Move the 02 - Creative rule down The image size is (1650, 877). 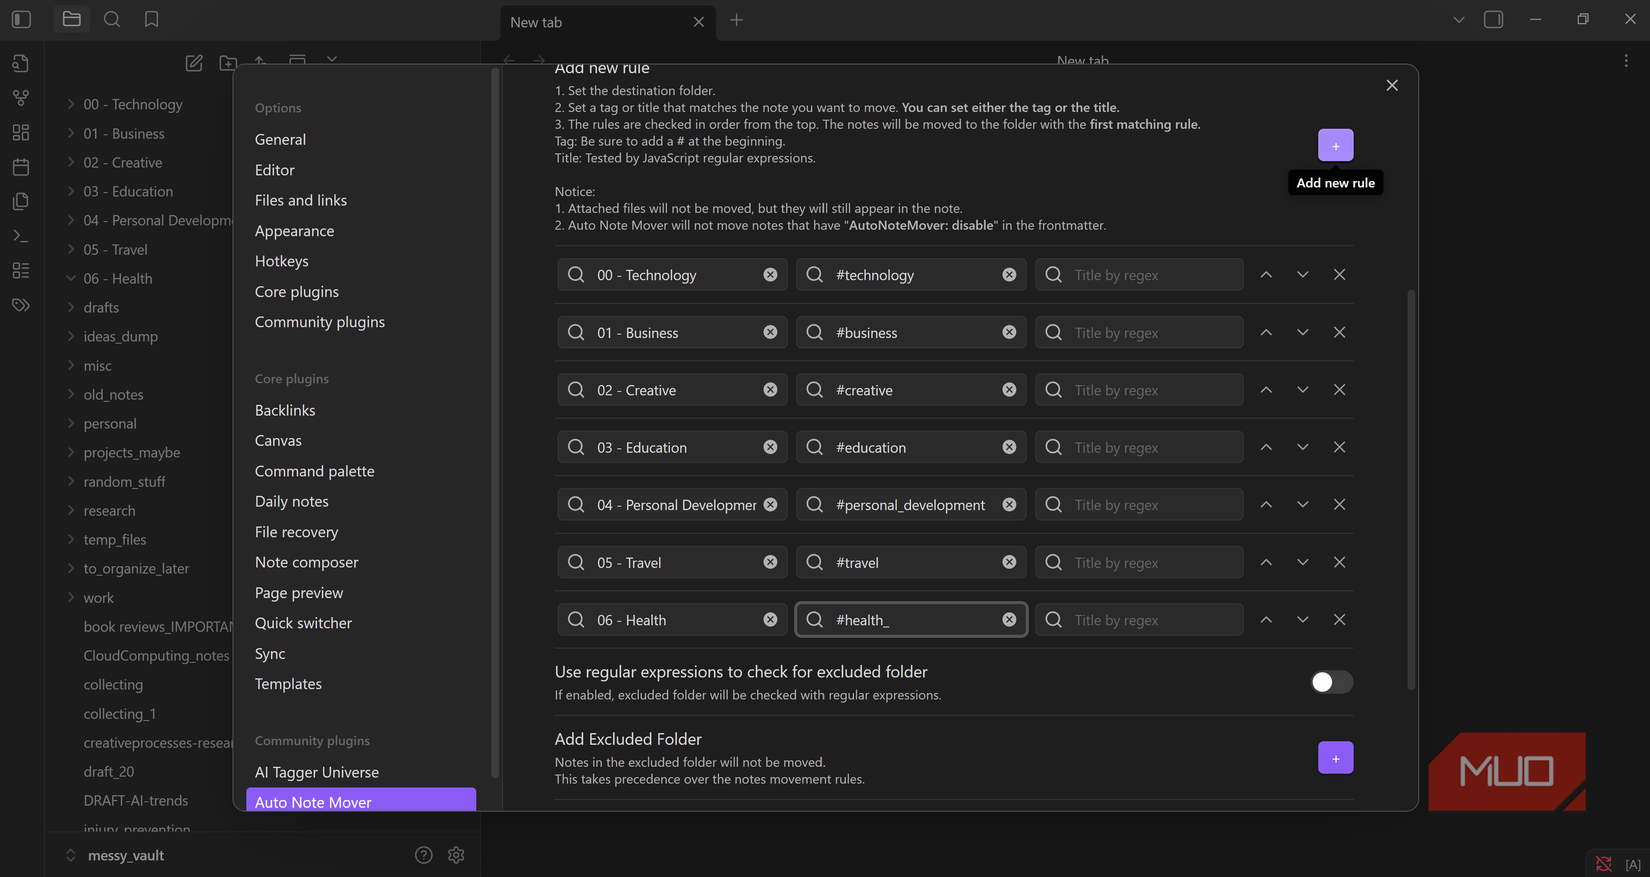click(1302, 390)
